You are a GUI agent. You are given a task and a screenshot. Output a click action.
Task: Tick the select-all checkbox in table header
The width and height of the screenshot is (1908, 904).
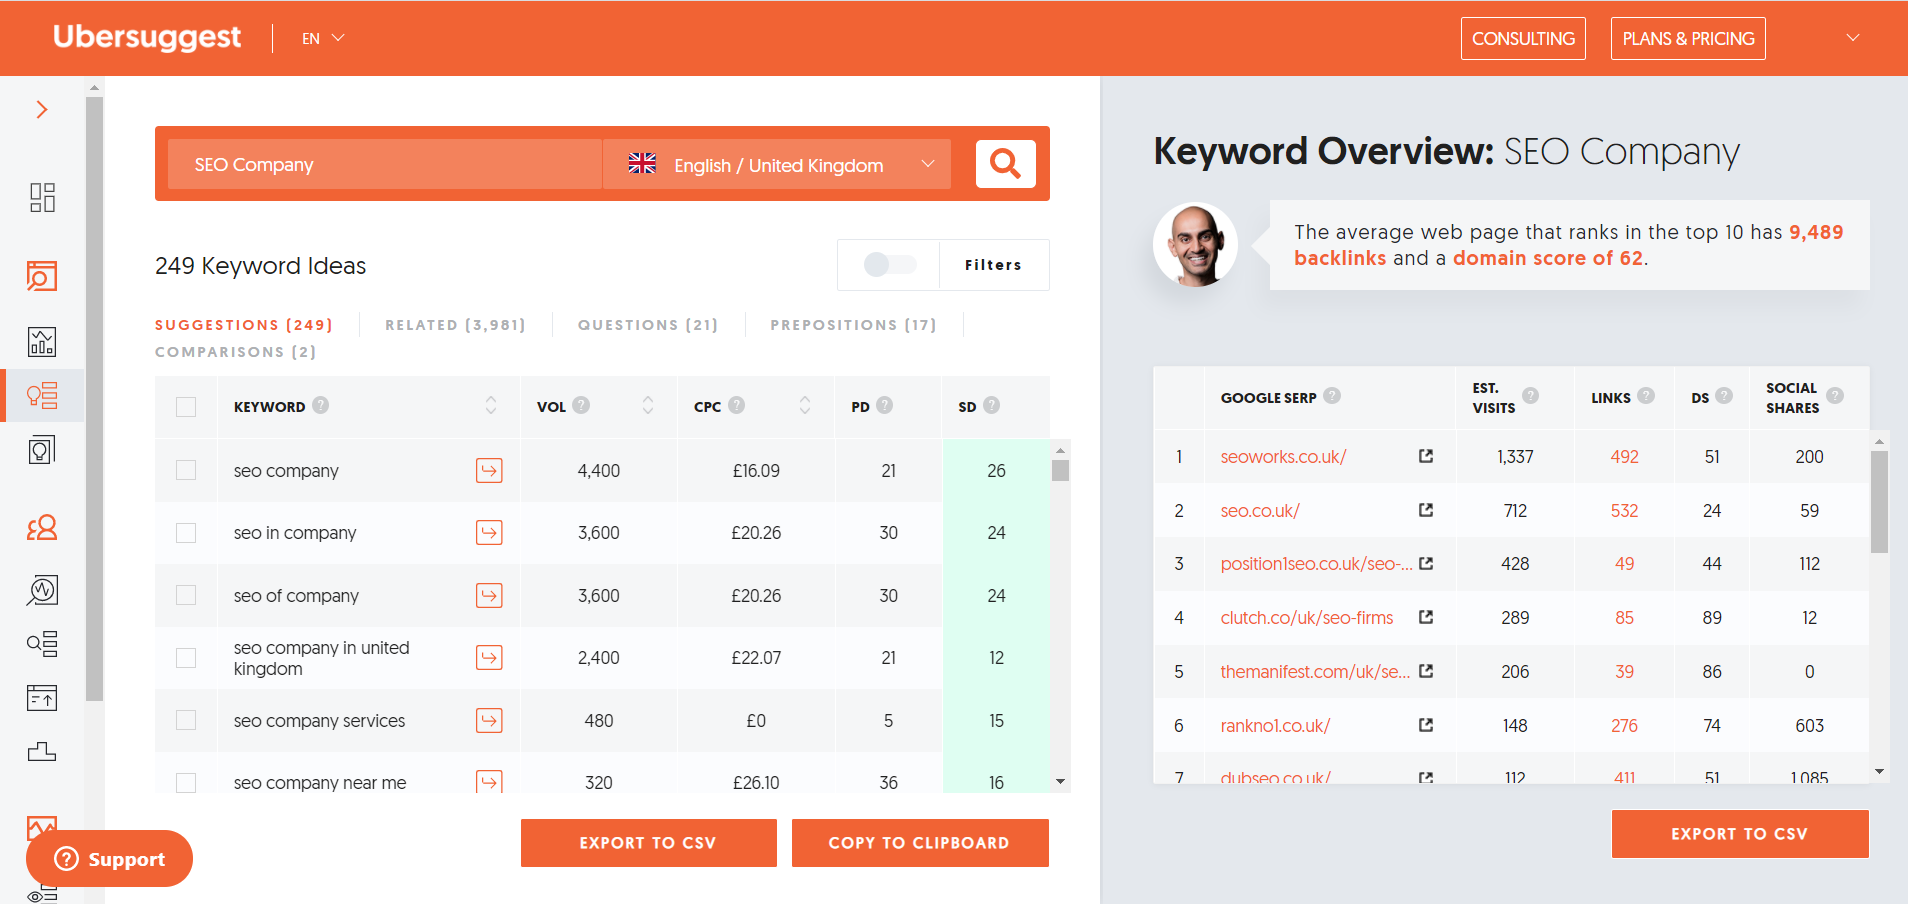[186, 406]
